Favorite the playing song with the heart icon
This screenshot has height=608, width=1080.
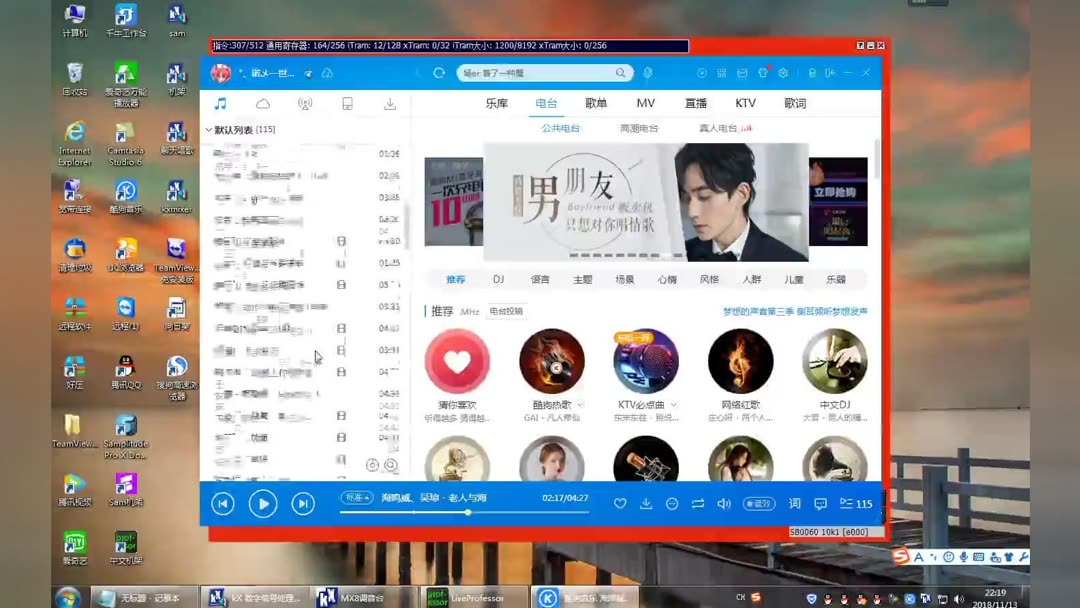(x=620, y=503)
